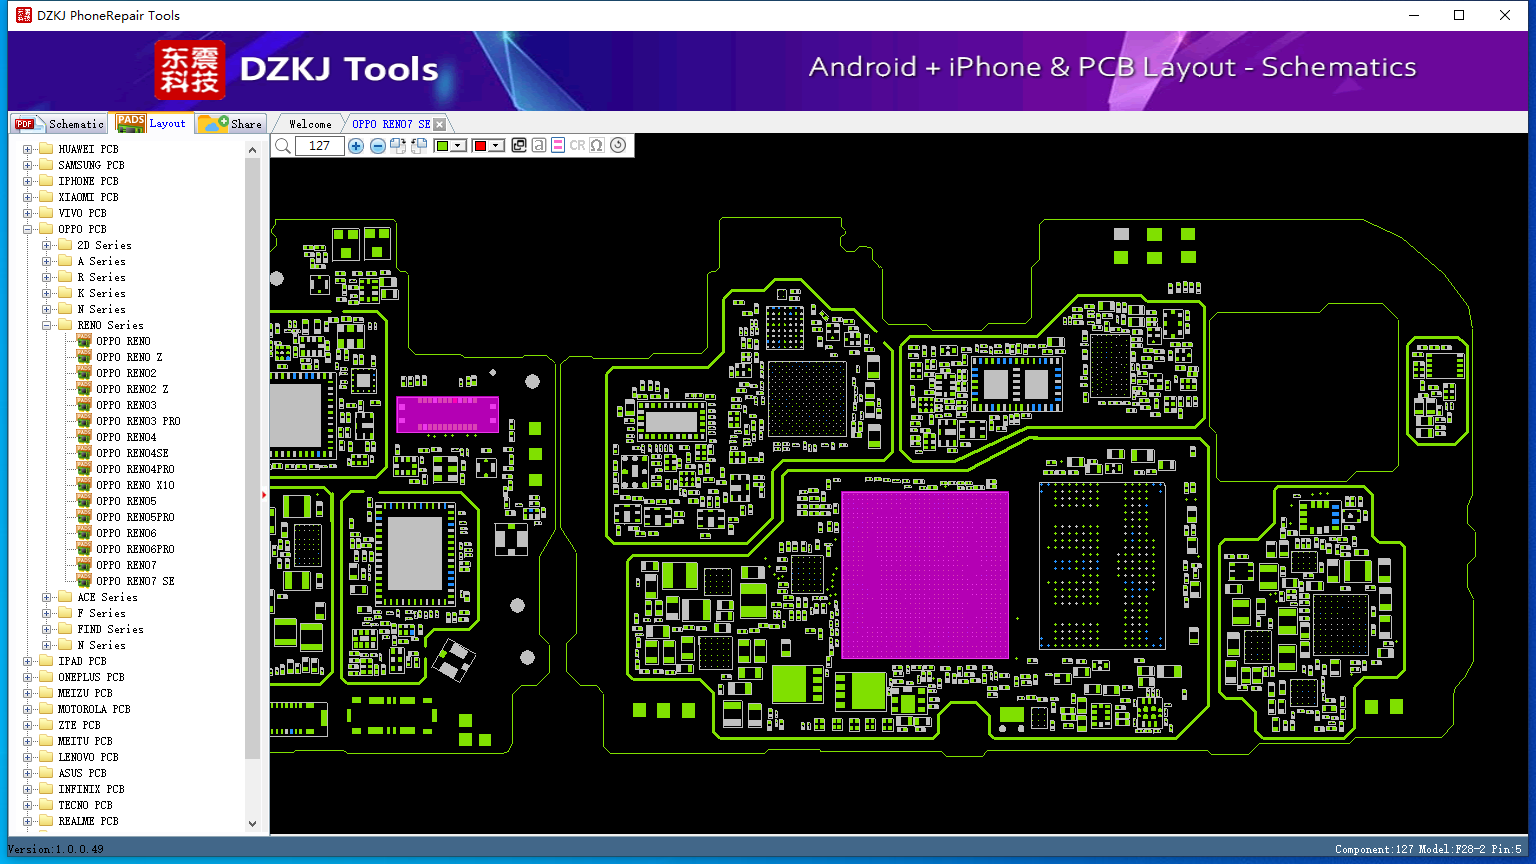Click the PCB icon beside OPPO RENO Z

(84, 357)
